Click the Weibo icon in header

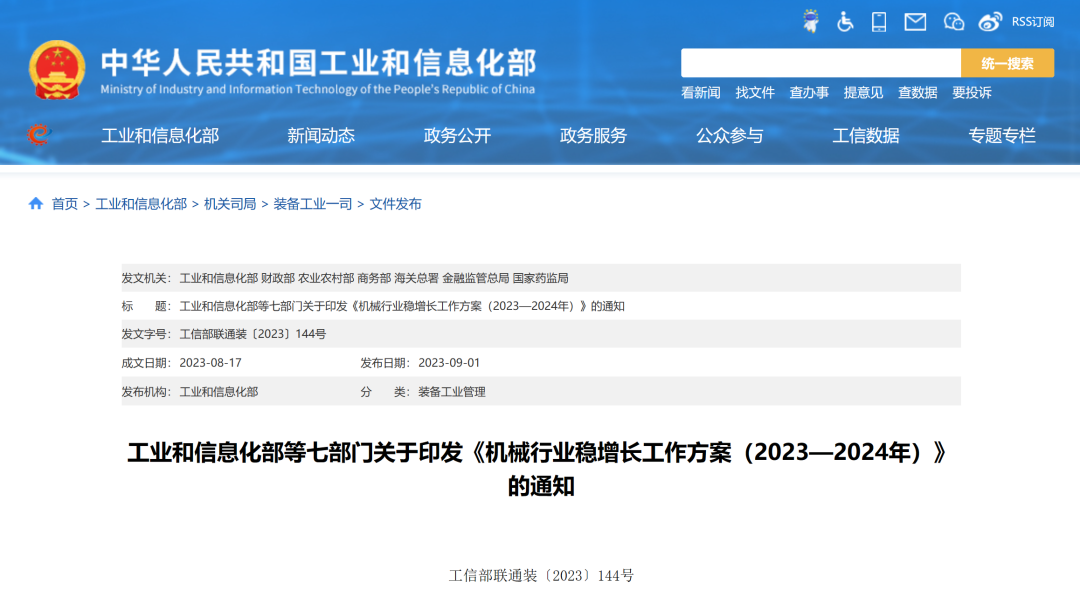pyautogui.click(x=990, y=22)
